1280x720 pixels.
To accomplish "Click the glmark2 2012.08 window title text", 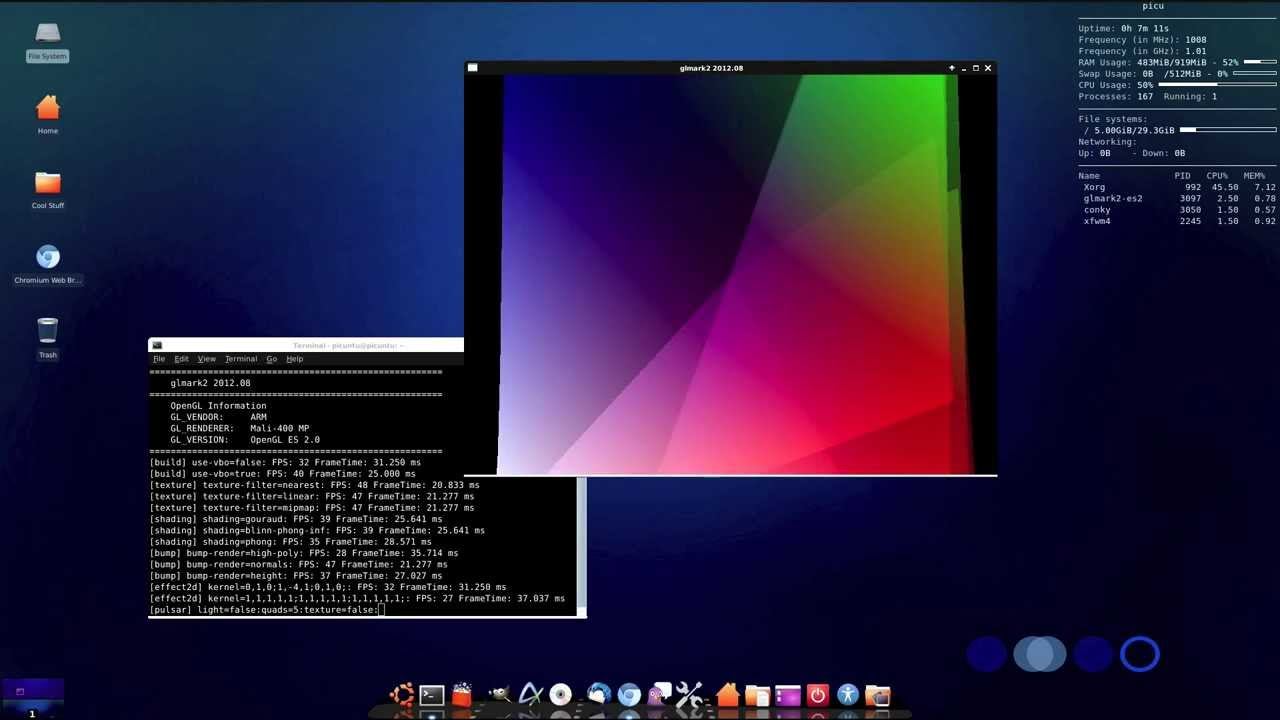I will click(711, 68).
